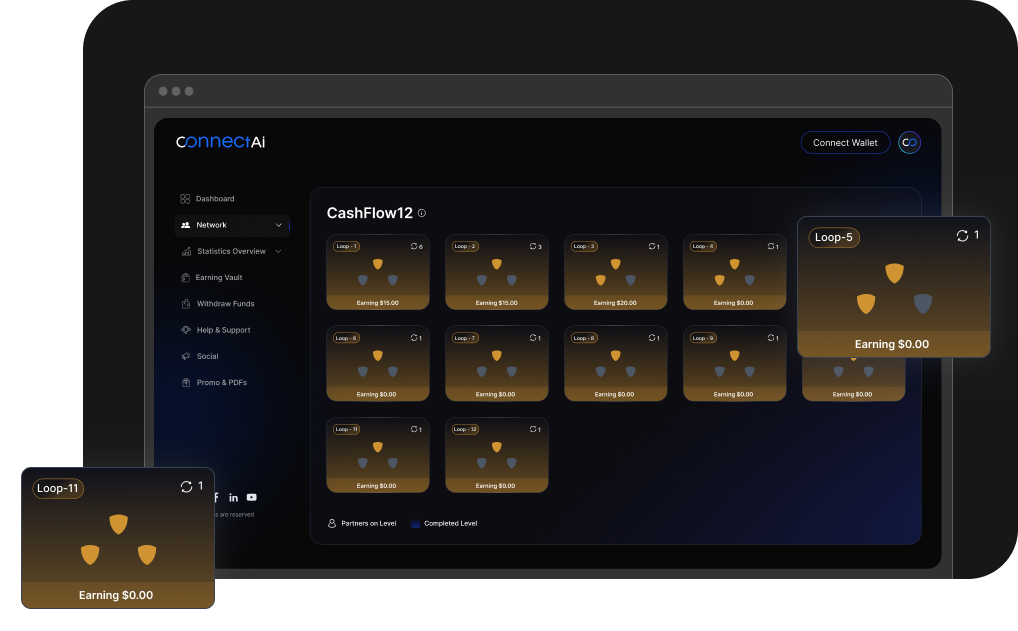Click the Loop-6 label badge
The image size is (1018, 631).
tap(346, 338)
